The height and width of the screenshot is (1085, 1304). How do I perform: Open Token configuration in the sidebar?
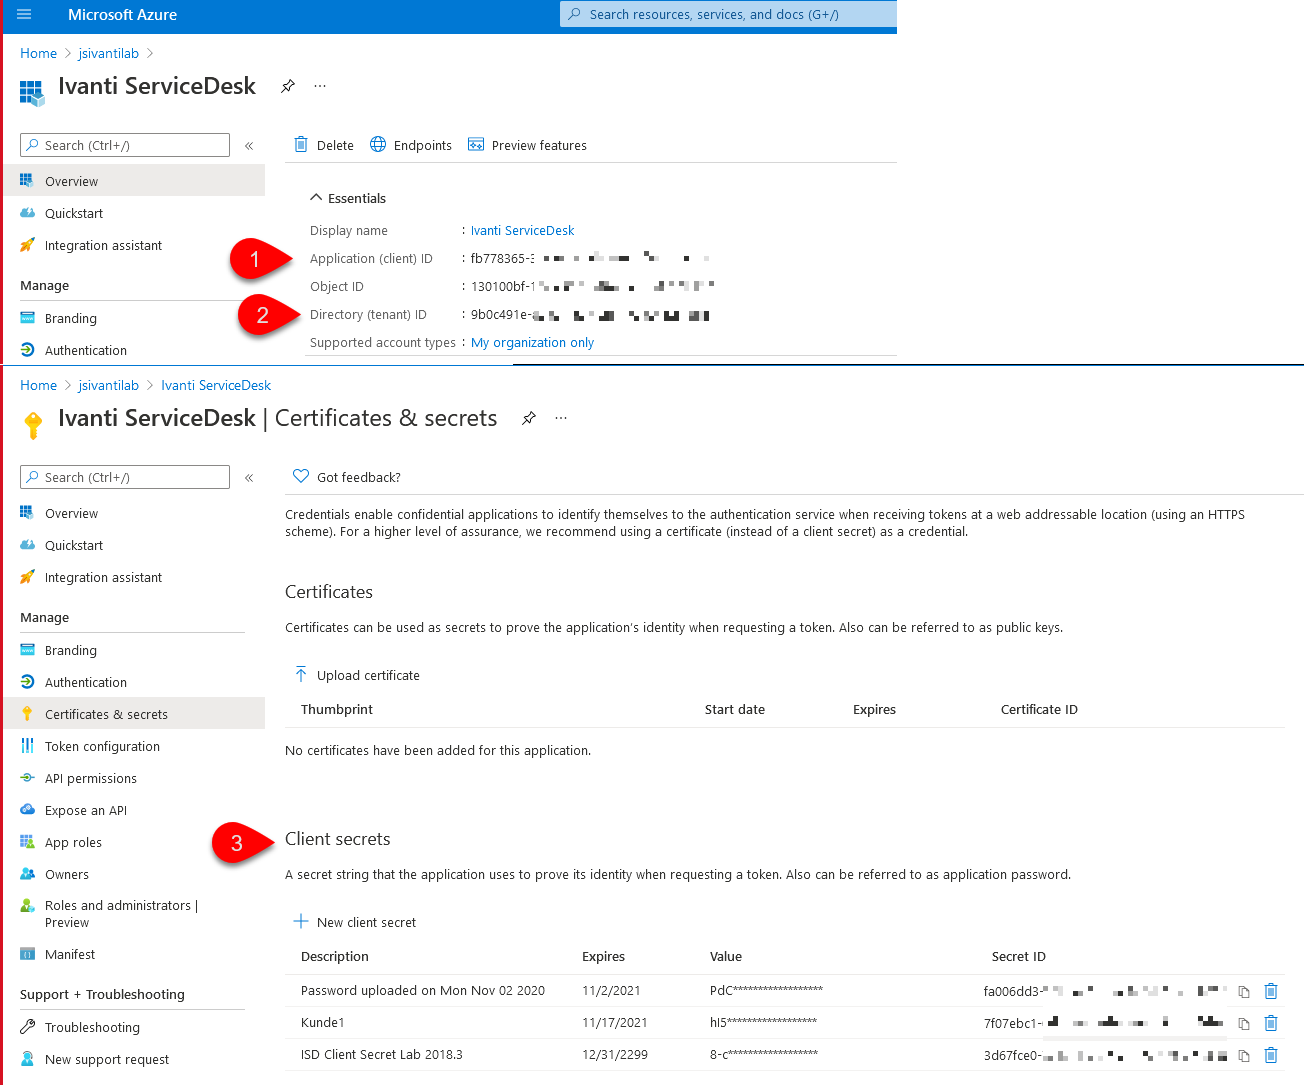pyautogui.click(x=102, y=746)
